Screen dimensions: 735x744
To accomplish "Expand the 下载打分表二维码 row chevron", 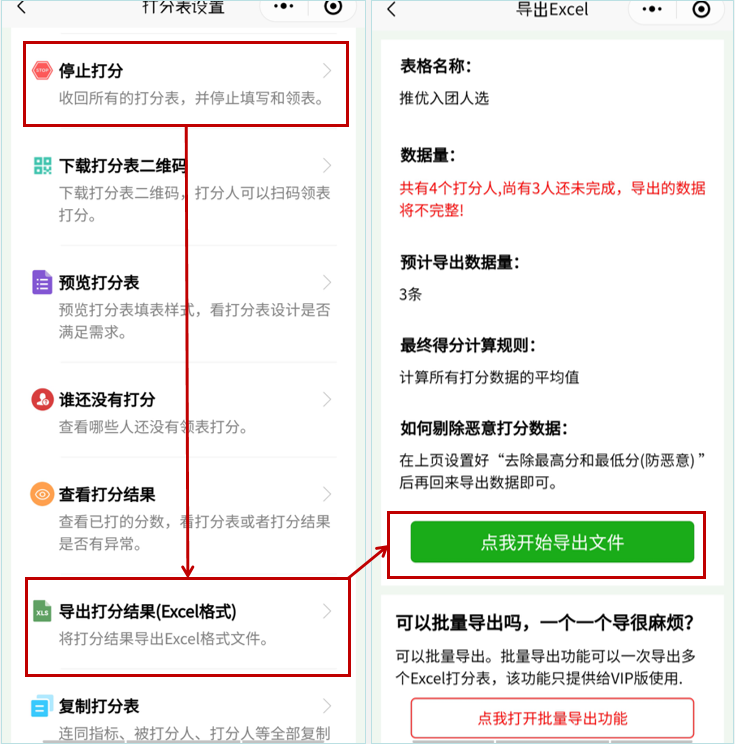I will (327, 166).
